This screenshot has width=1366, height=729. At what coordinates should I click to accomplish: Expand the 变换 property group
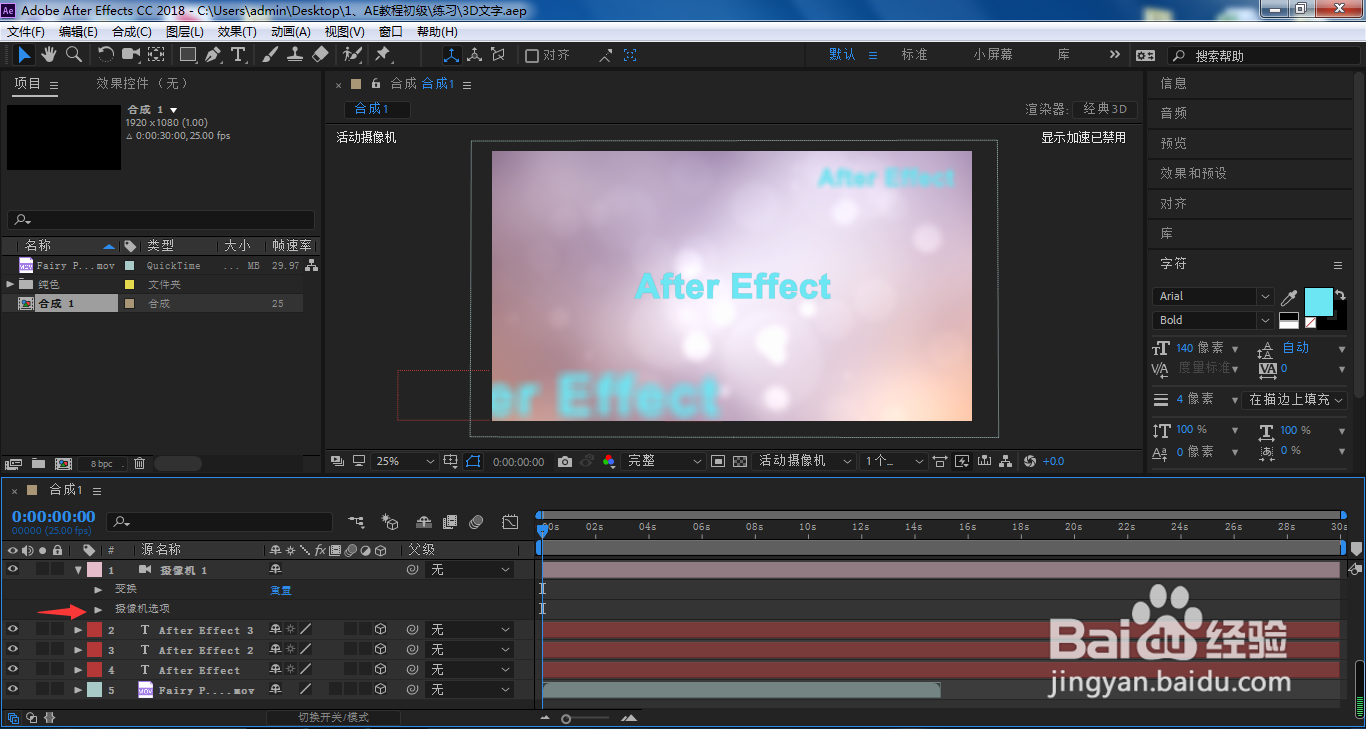coord(98,589)
